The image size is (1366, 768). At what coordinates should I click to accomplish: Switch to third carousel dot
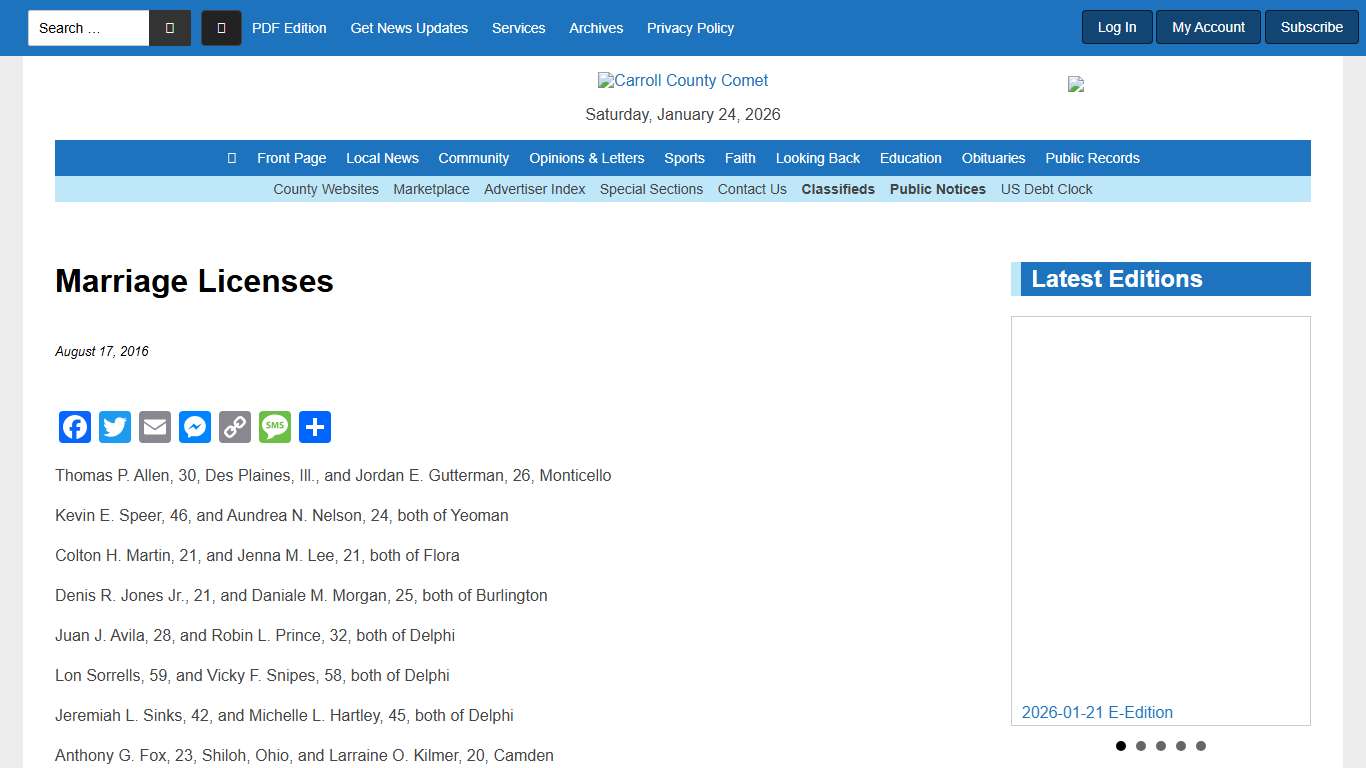(x=1161, y=746)
